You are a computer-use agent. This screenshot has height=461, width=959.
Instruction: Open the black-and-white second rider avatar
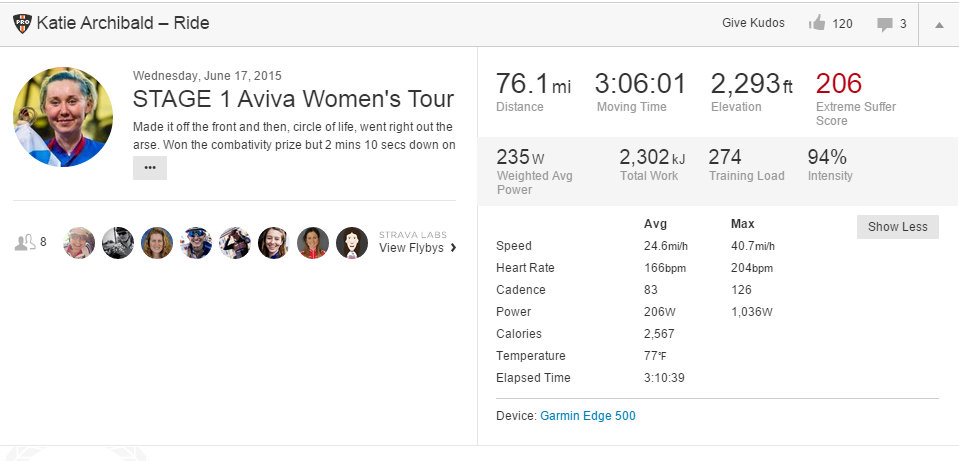point(118,243)
